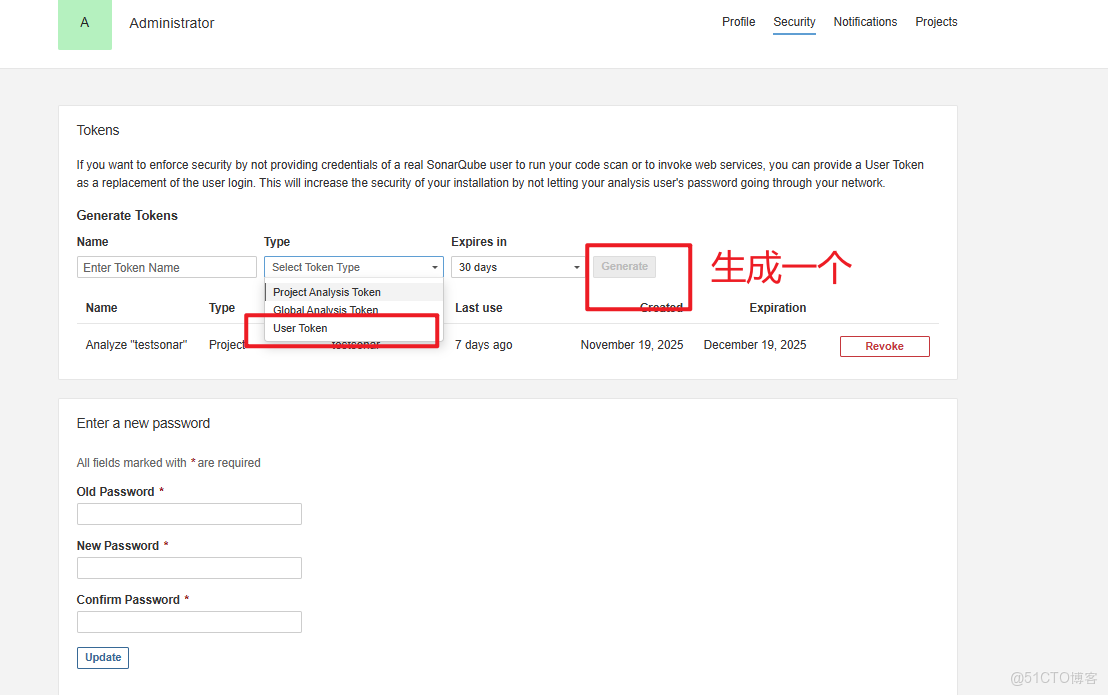
Task: Choose User Token from the type list
Action: tap(300, 328)
